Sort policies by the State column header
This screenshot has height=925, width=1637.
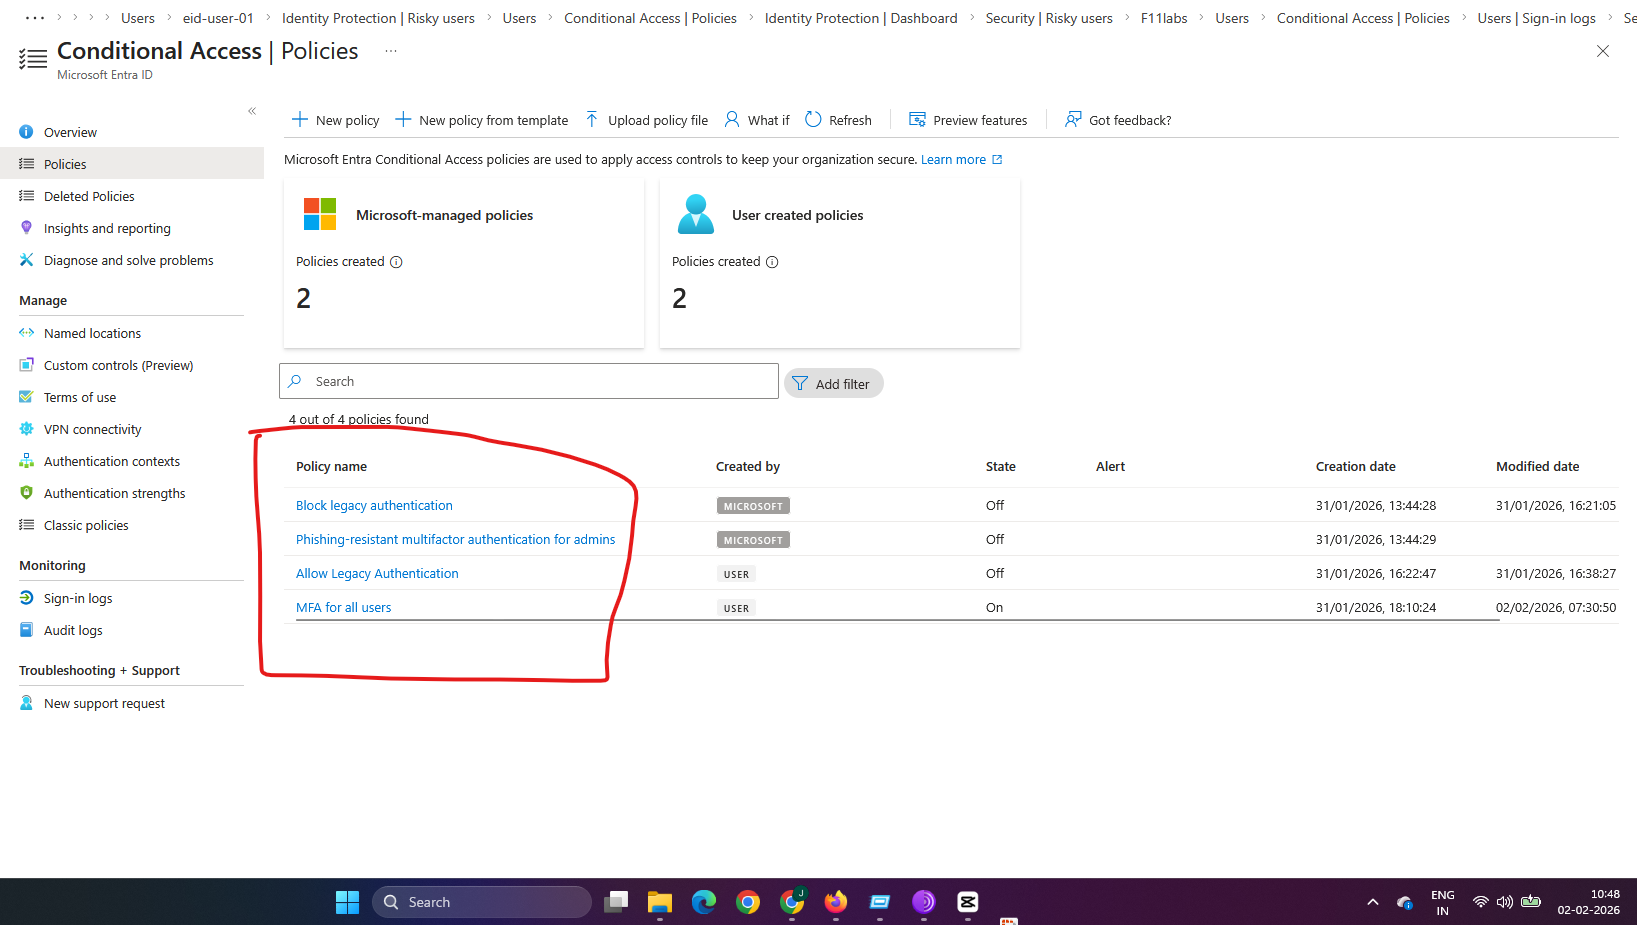[1000, 467]
